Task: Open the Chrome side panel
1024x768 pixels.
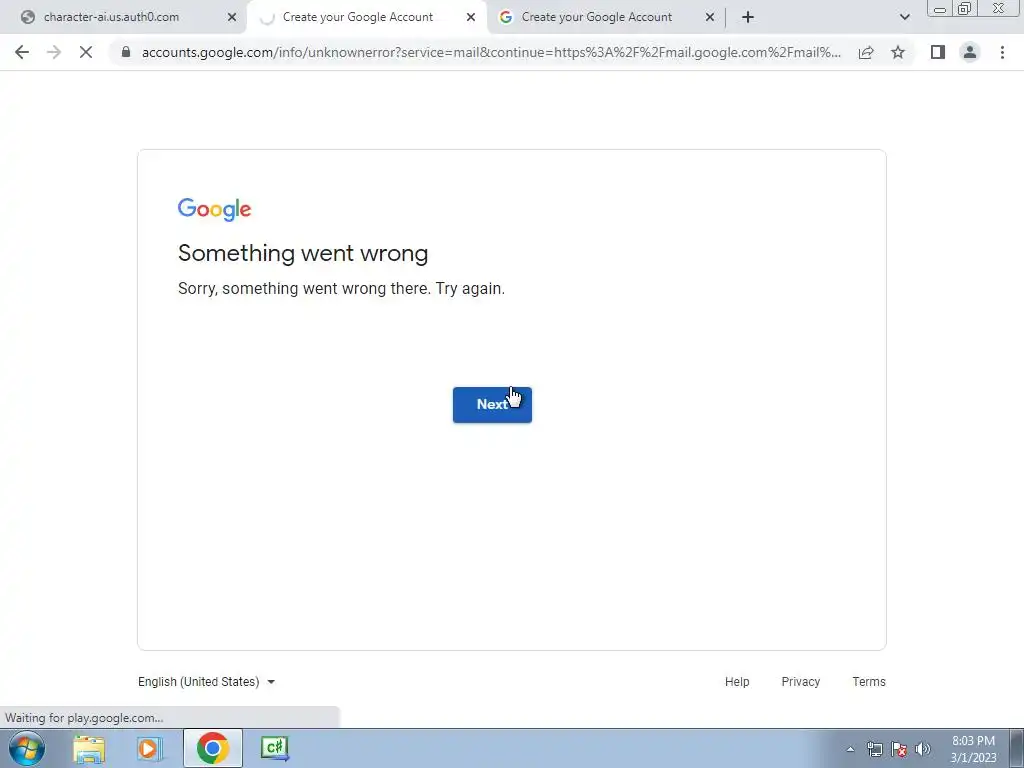Action: [938, 52]
